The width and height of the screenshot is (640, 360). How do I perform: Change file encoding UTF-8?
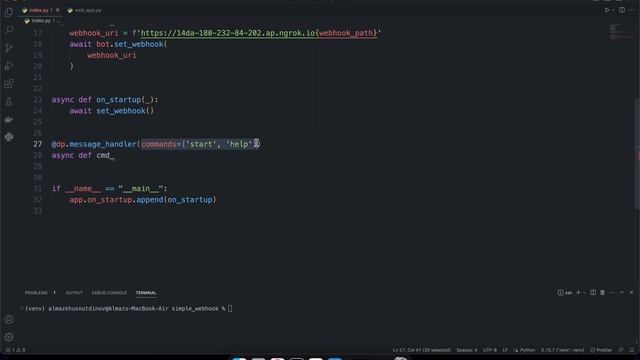pyautogui.click(x=489, y=350)
